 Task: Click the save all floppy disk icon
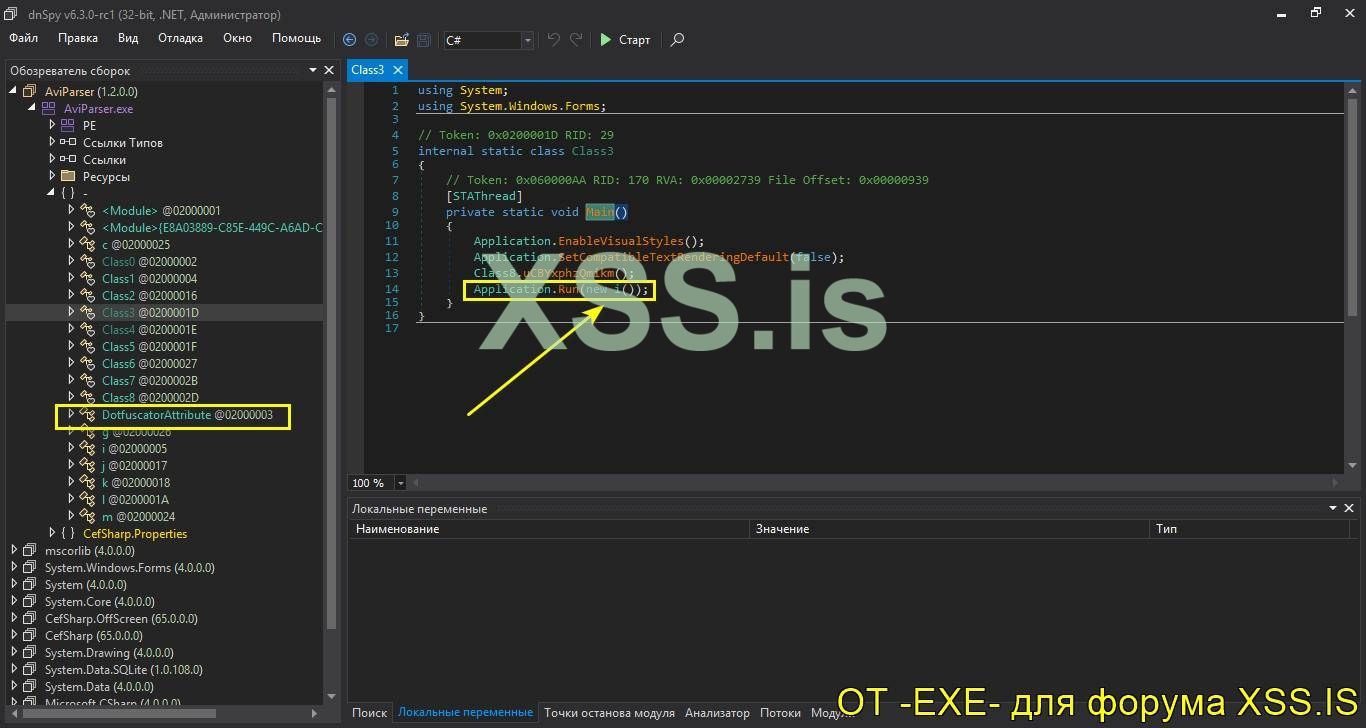(423, 40)
